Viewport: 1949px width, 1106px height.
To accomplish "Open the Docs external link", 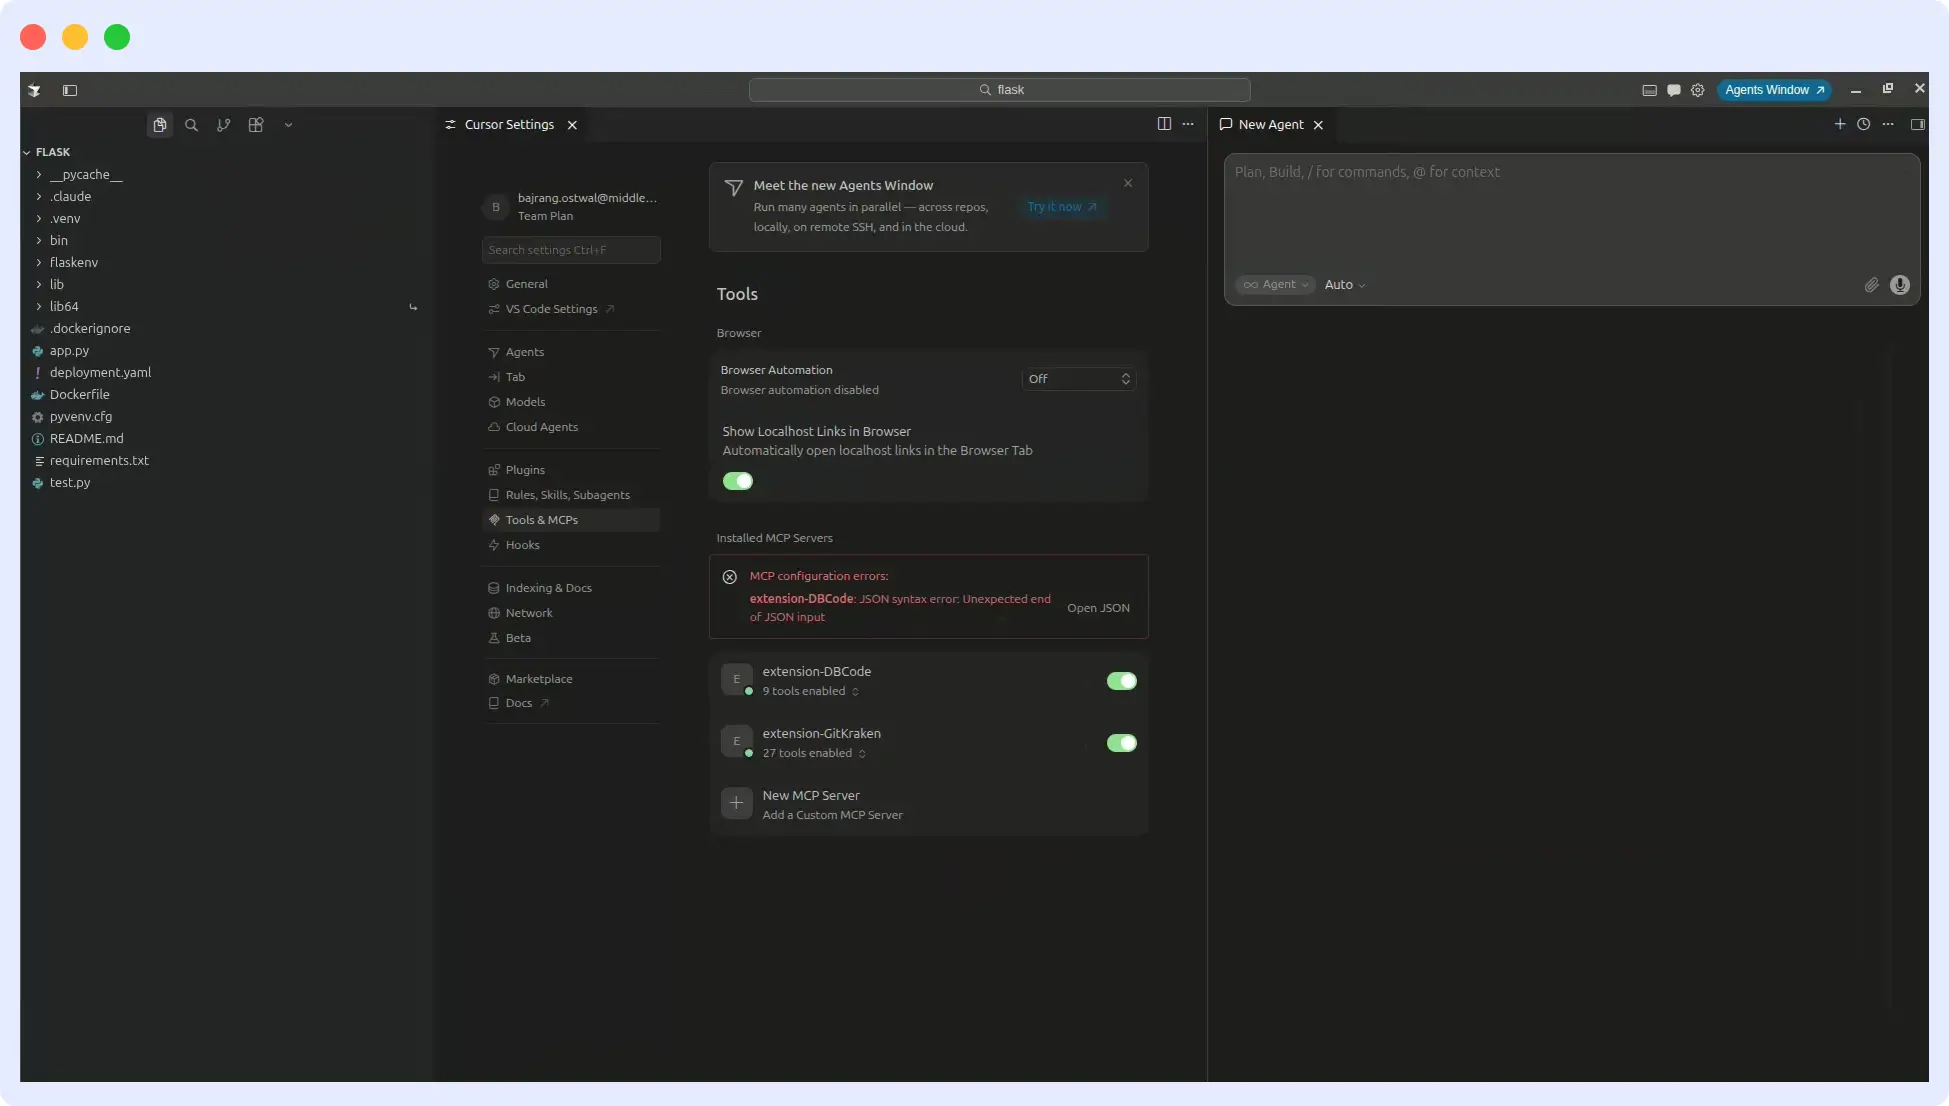I will pos(571,703).
